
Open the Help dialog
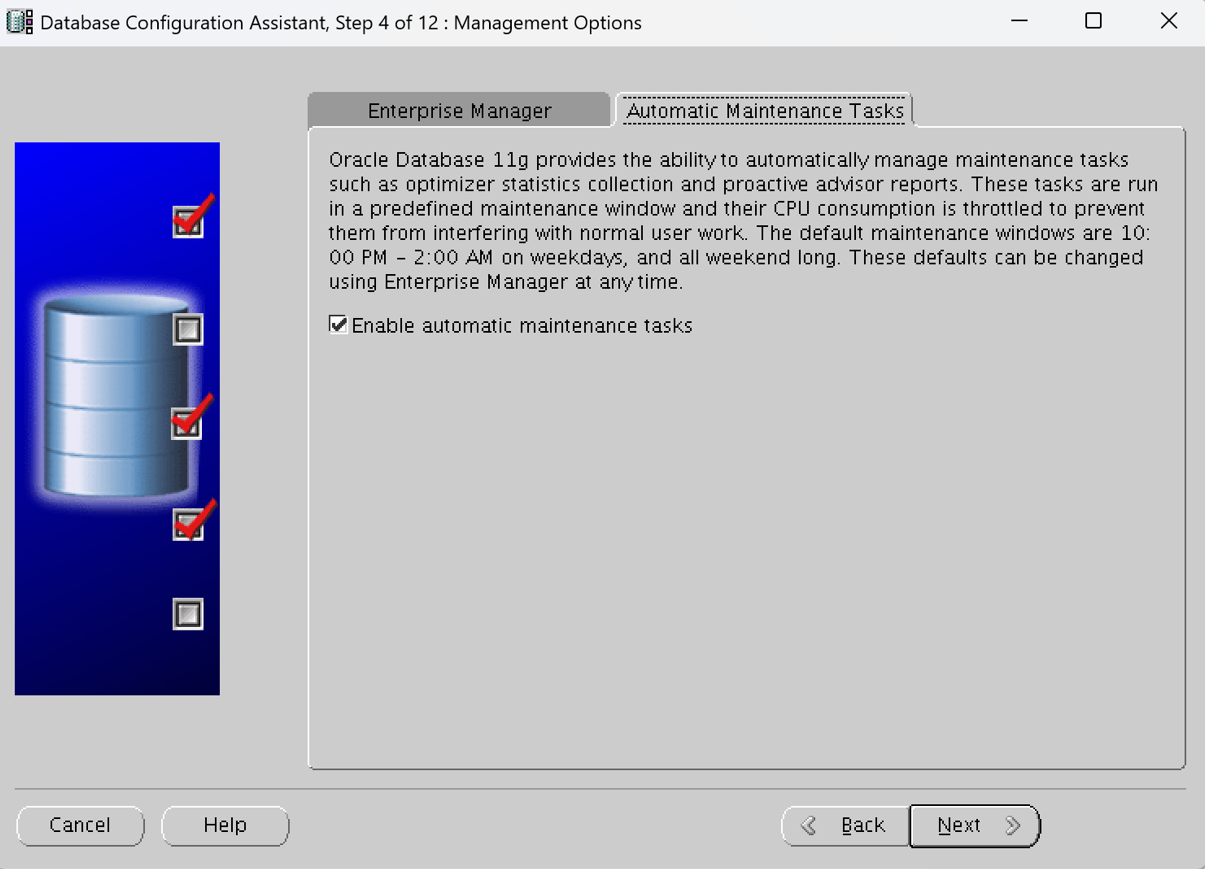pyautogui.click(x=225, y=825)
